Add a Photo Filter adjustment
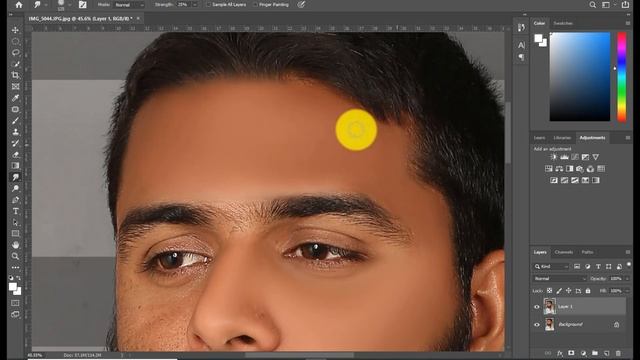640x360 pixels. (580, 169)
